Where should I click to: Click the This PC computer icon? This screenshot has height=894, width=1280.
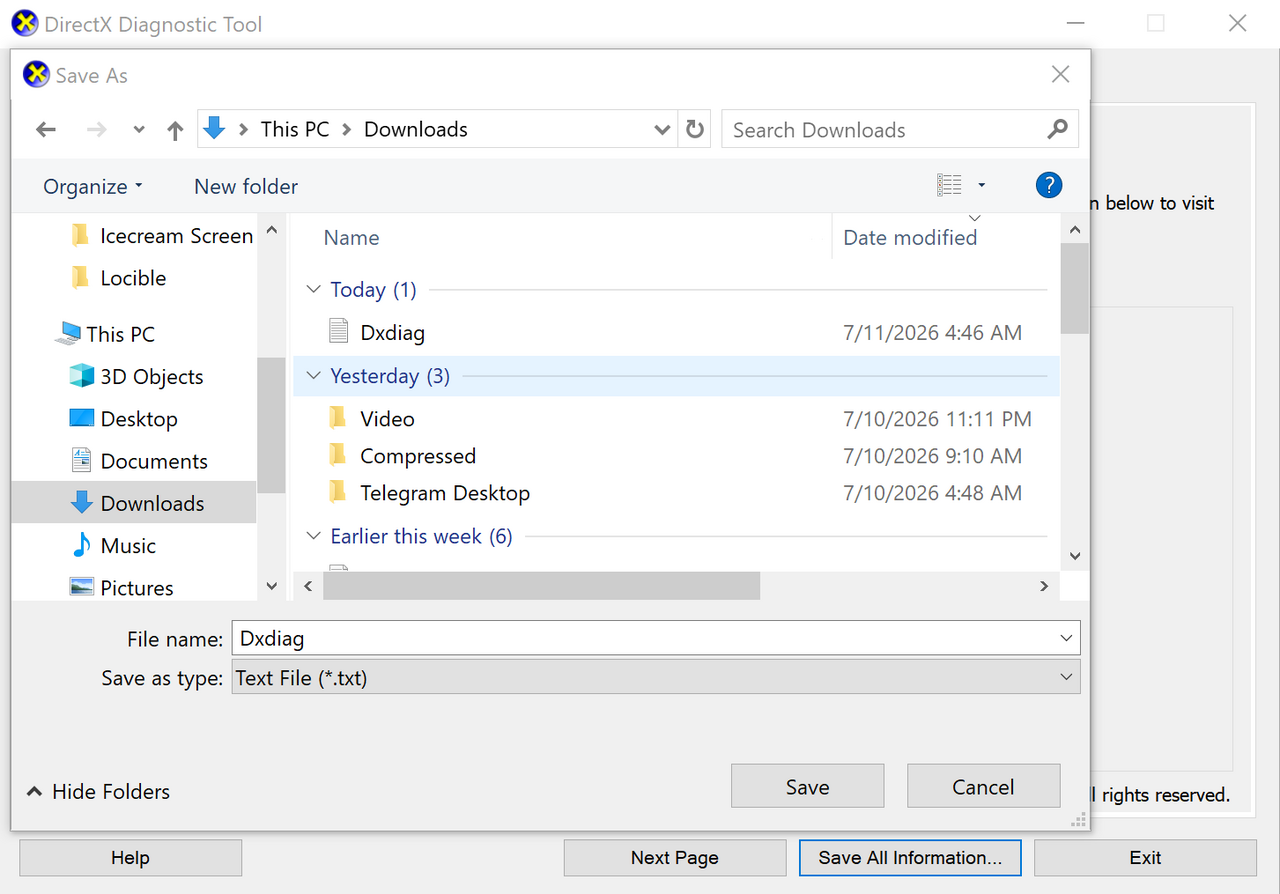(x=68, y=334)
